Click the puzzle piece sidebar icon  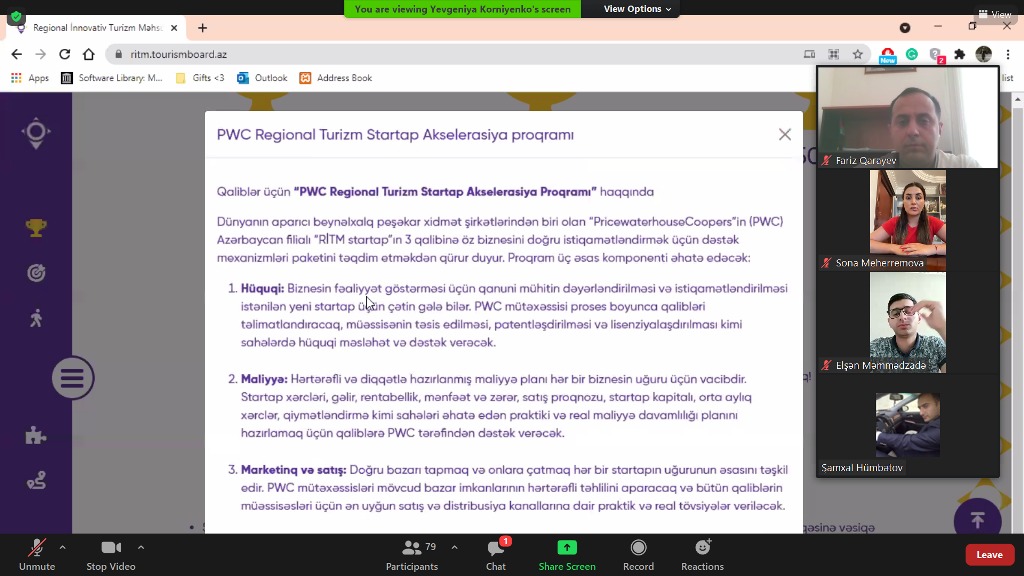[x=36, y=435]
